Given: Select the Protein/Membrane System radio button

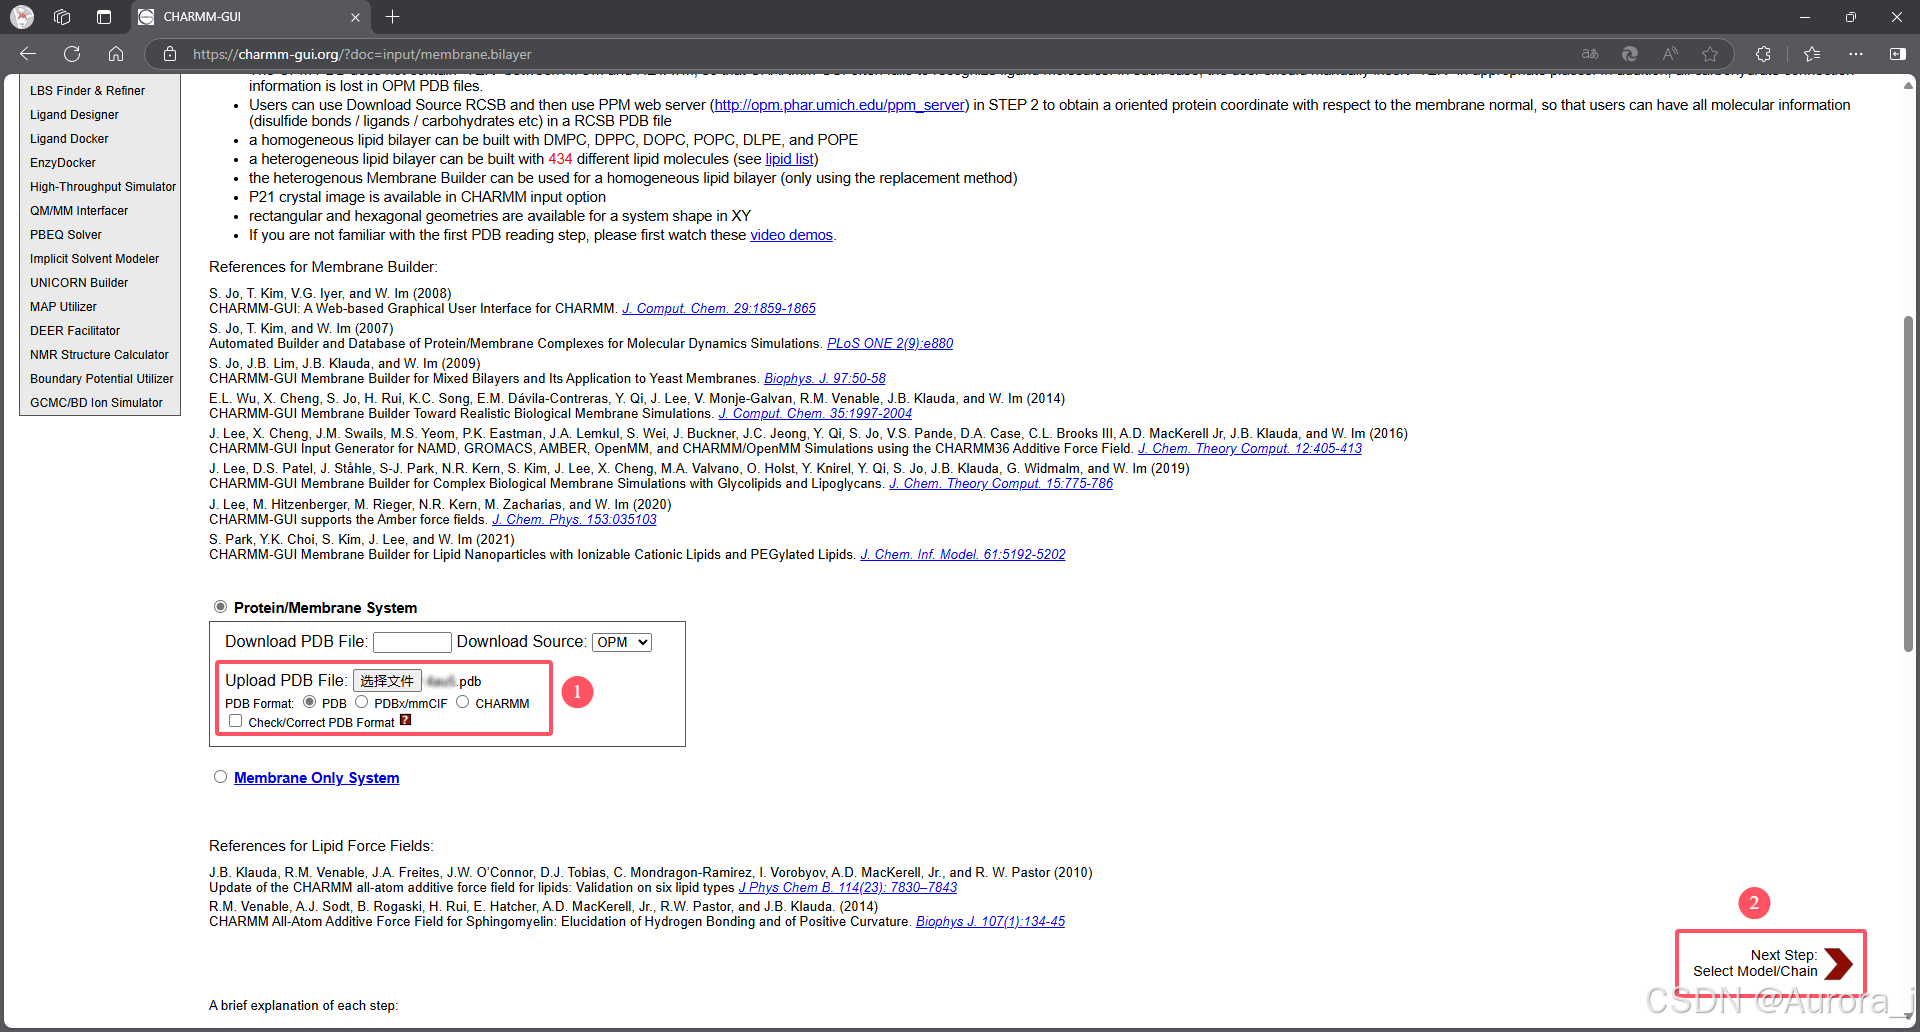Looking at the screenshot, I should point(220,607).
